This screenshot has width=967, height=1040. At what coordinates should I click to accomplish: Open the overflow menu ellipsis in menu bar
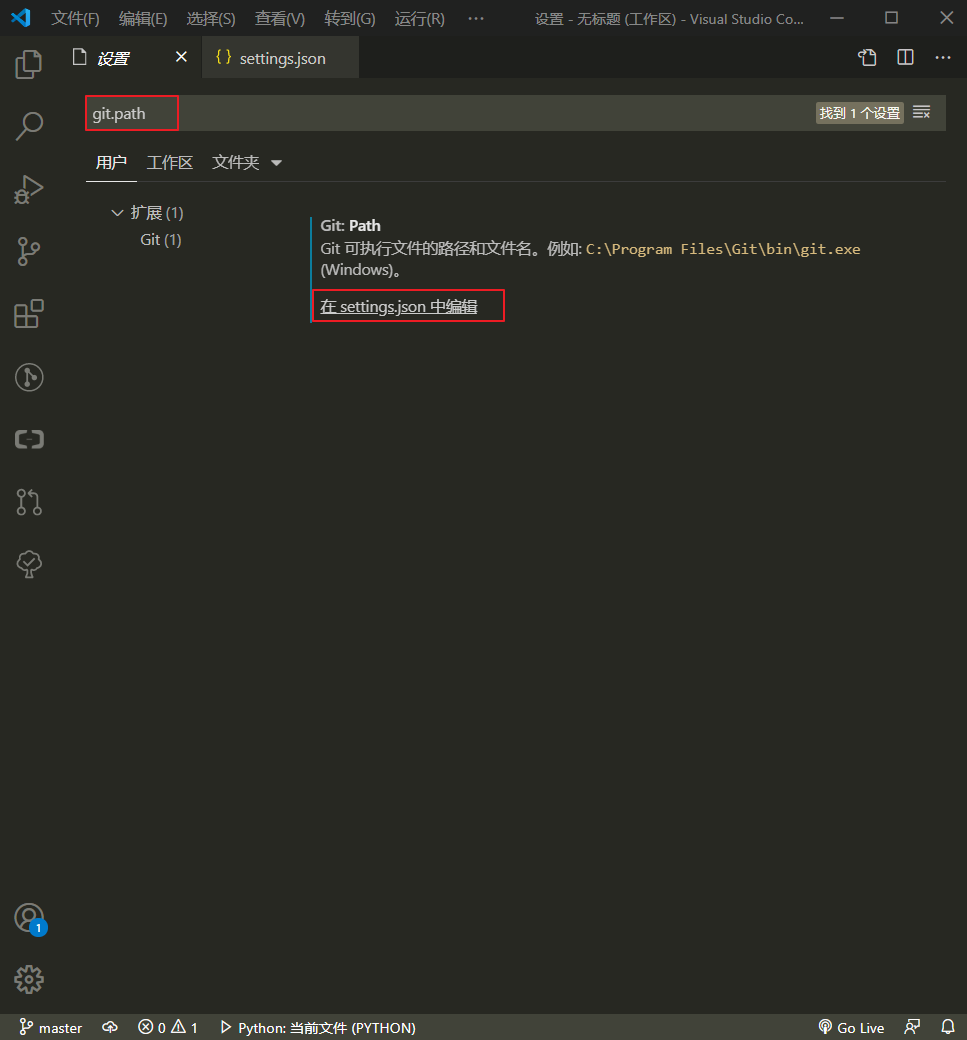[476, 19]
